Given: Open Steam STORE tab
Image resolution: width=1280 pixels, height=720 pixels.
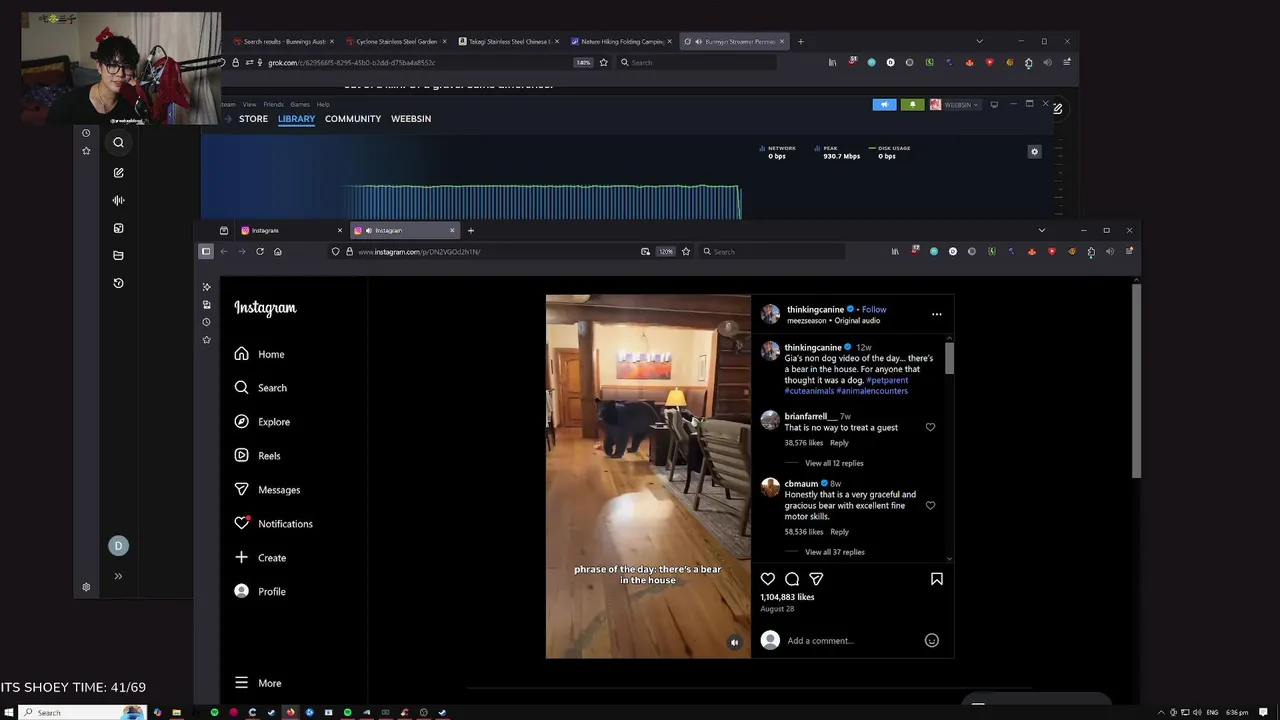Looking at the screenshot, I should tap(253, 119).
